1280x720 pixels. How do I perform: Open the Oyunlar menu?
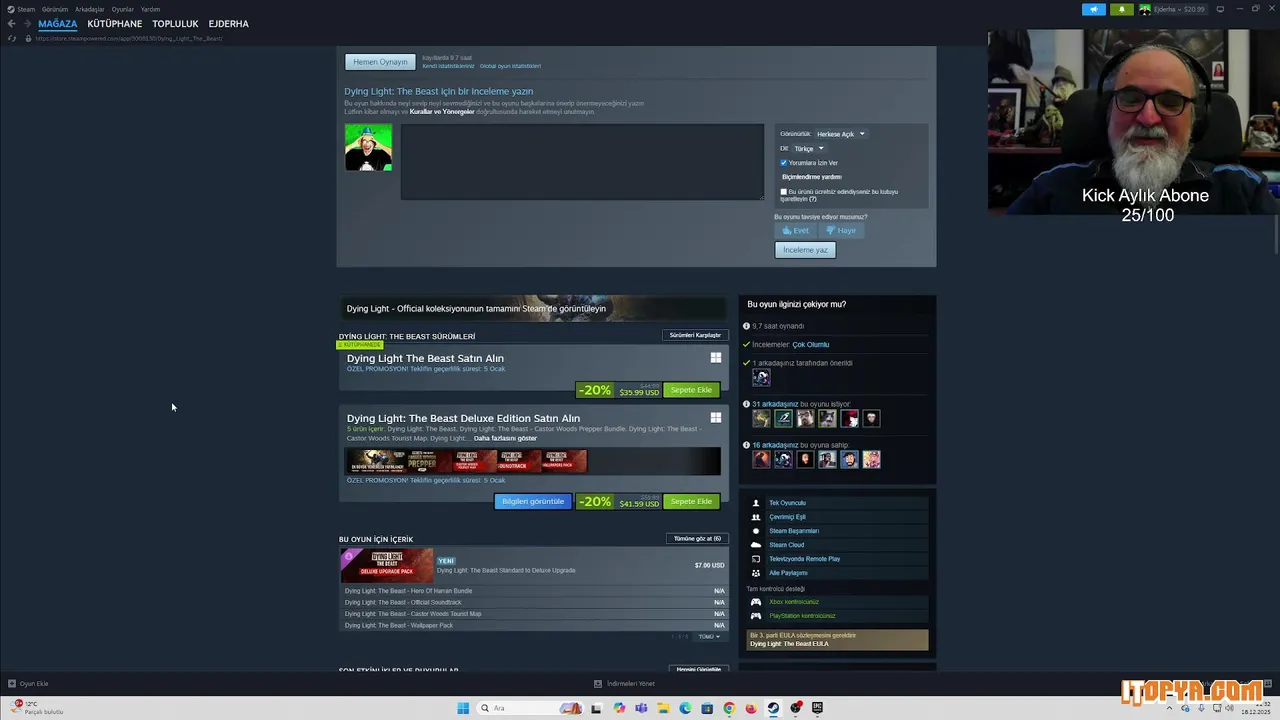coord(123,9)
